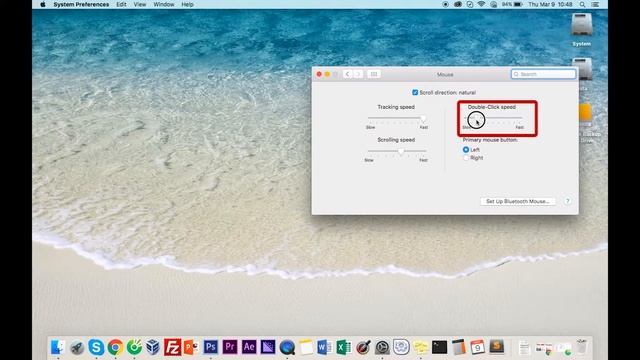The width and height of the screenshot is (640, 360).
Task: Open QuickTime Player in the Dock
Action: click(x=287, y=347)
